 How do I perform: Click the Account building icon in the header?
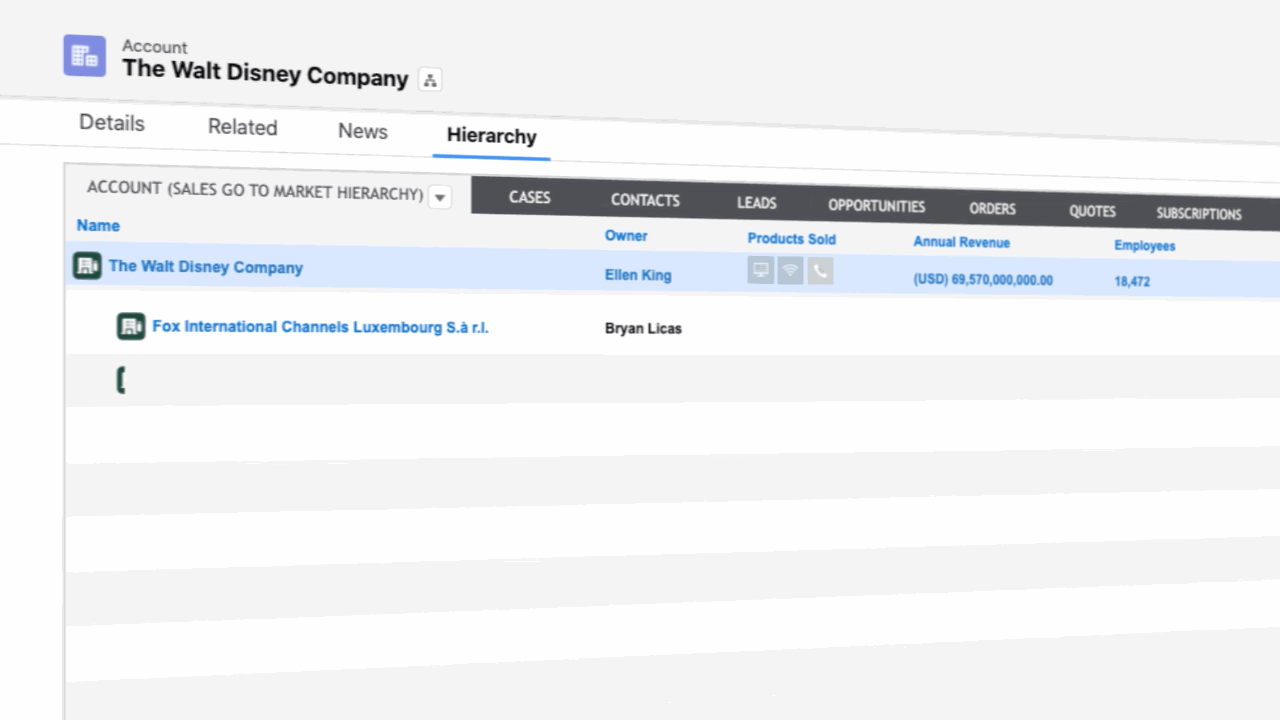coord(84,56)
